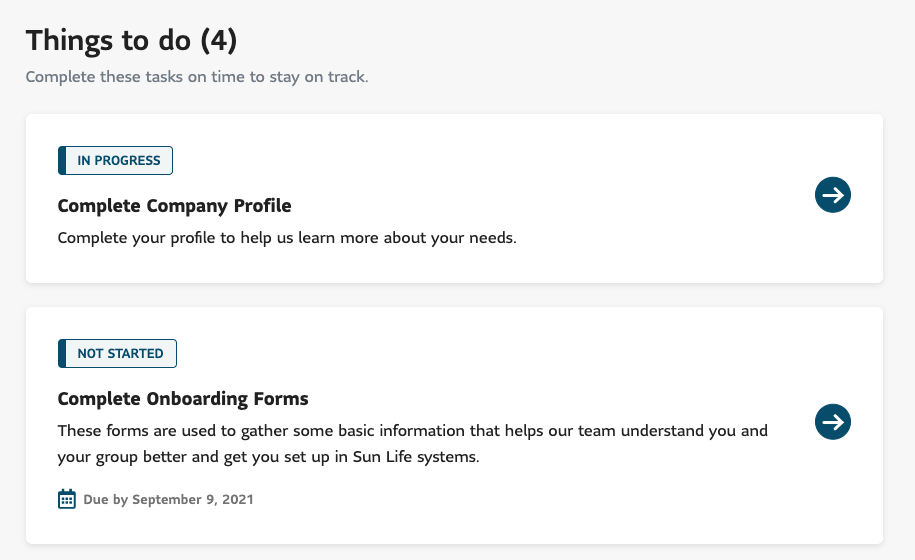Click the company profile description text
This screenshot has height=560, width=915.
[x=287, y=238]
